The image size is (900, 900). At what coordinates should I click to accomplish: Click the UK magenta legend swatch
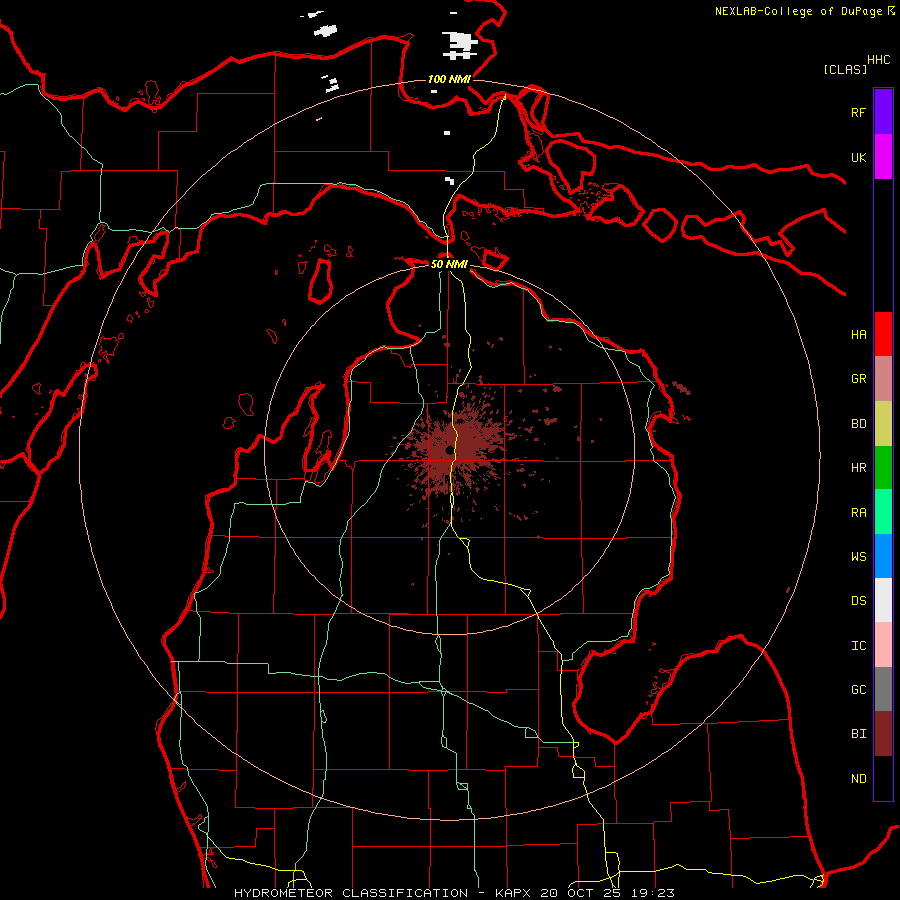click(883, 157)
